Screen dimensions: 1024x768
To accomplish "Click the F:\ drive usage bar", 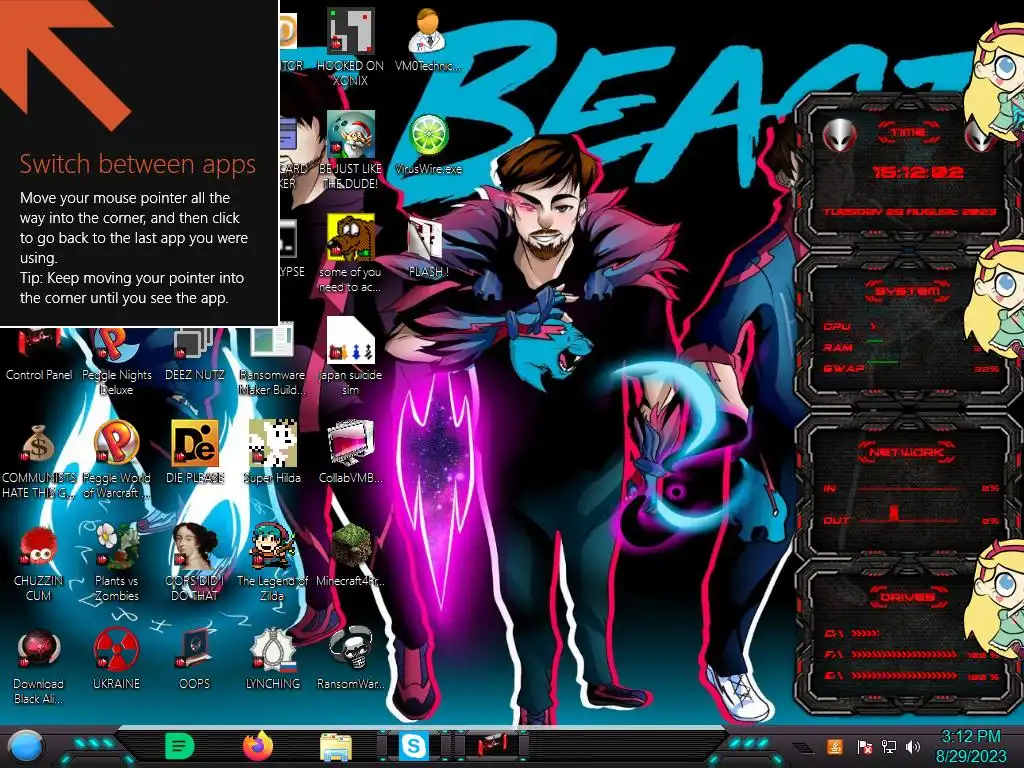I will 904,654.
